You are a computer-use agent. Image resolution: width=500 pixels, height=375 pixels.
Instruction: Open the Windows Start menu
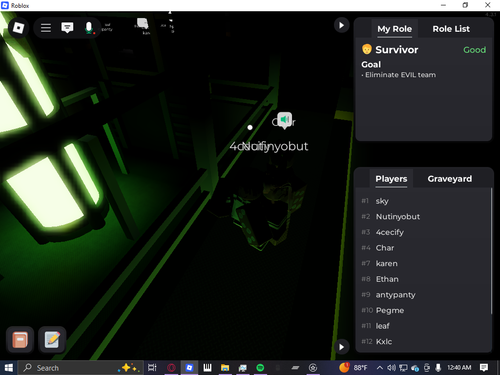(x=9, y=368)
